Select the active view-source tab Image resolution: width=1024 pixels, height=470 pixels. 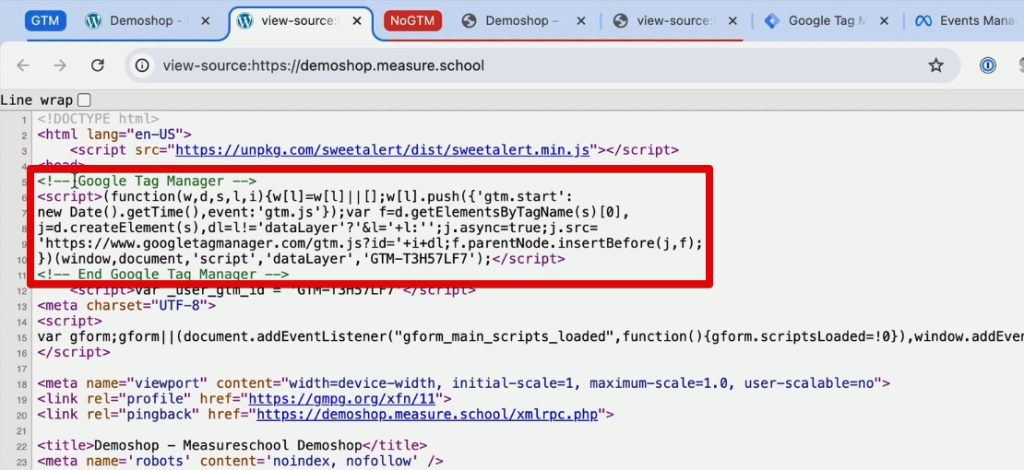tap(300, 21)
